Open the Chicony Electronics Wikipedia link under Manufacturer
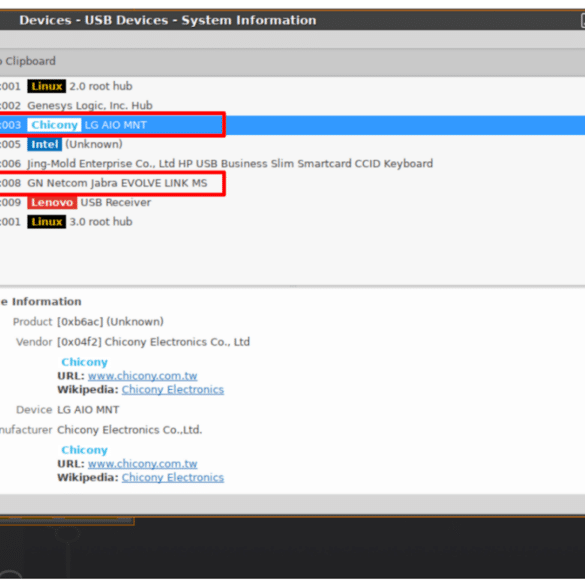The height and width of the screenshot is (585, 585). [173, 478]
